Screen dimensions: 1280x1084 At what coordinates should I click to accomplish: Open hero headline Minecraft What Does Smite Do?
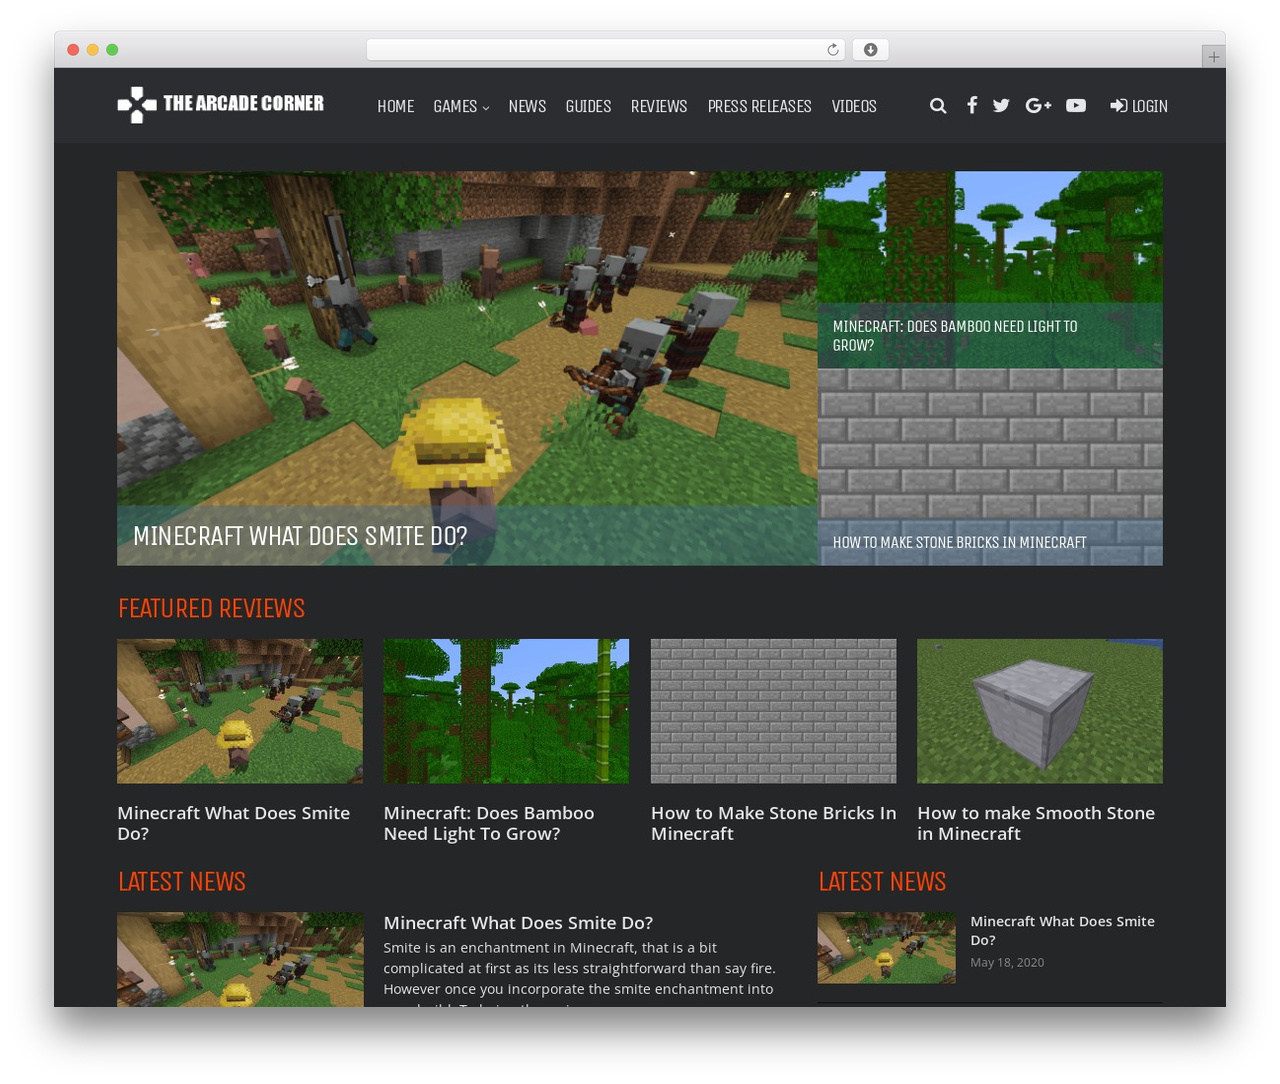300,536
